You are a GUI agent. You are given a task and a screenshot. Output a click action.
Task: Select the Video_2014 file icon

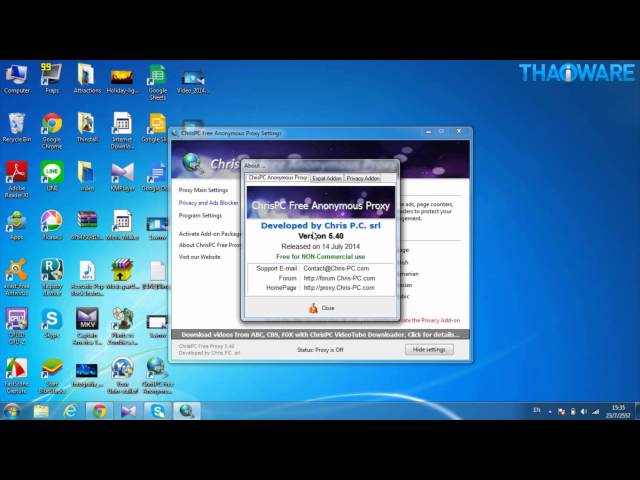click(x=193, y=80)
